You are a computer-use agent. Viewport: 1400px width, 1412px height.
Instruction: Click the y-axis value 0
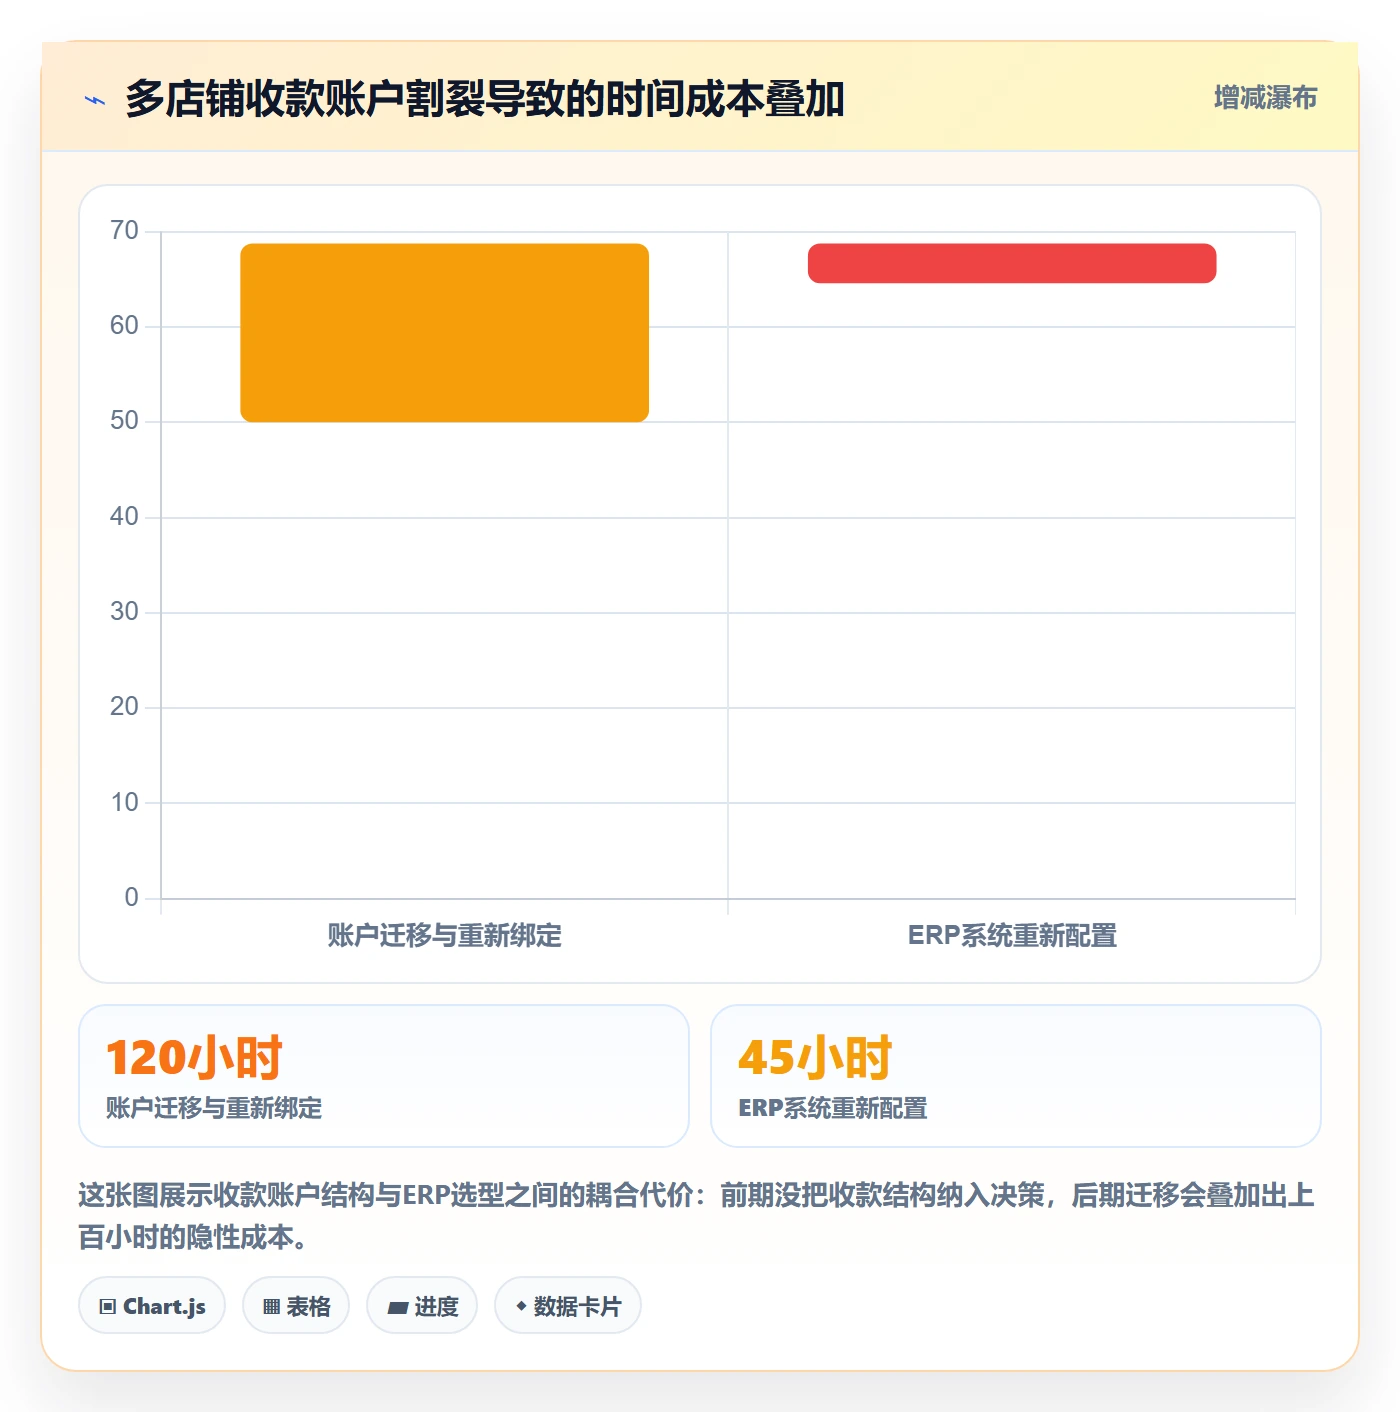coord(131,898)
